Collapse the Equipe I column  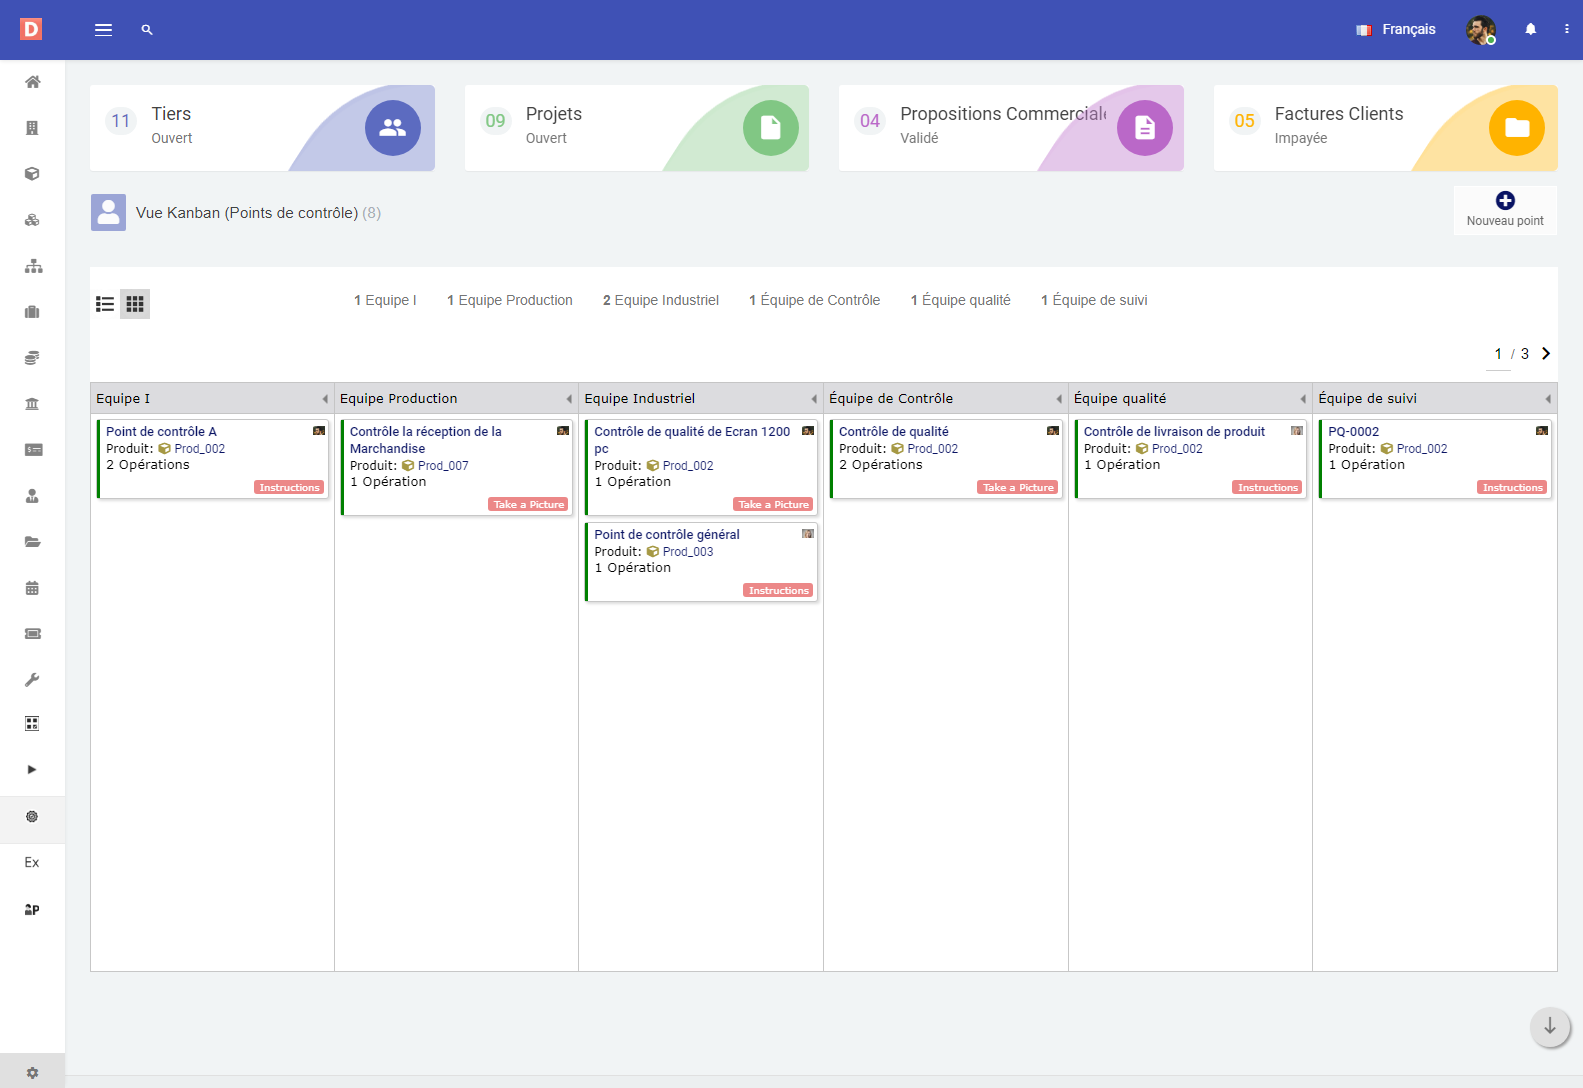point(325,399)
